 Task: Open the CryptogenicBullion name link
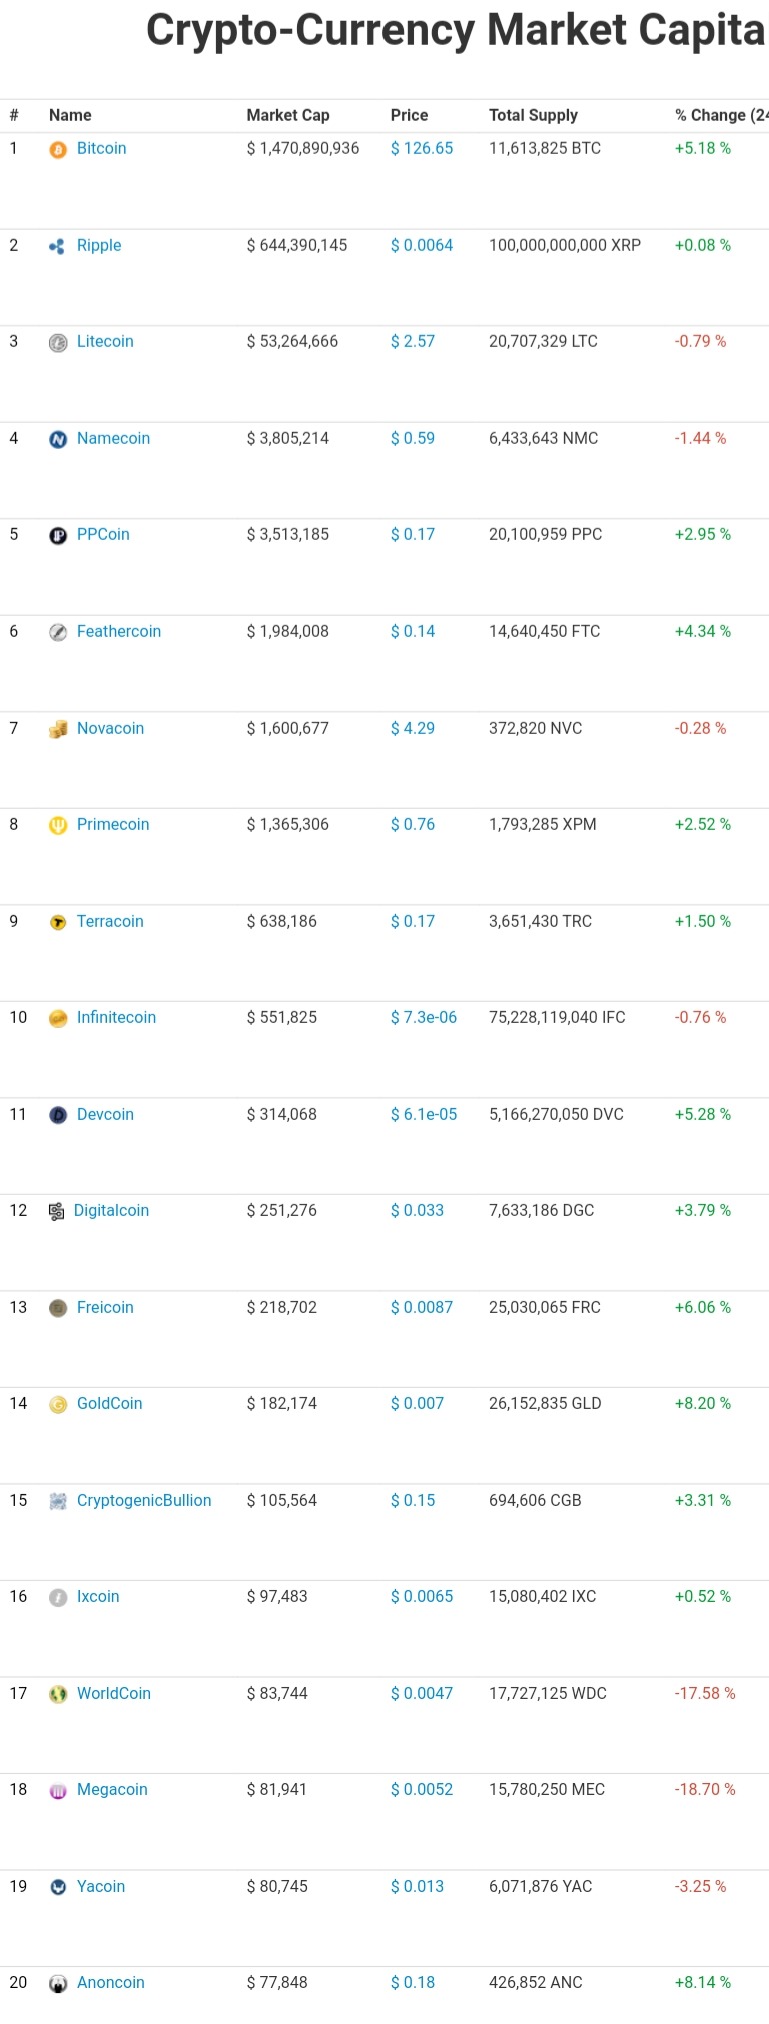tap(144, 1500)
